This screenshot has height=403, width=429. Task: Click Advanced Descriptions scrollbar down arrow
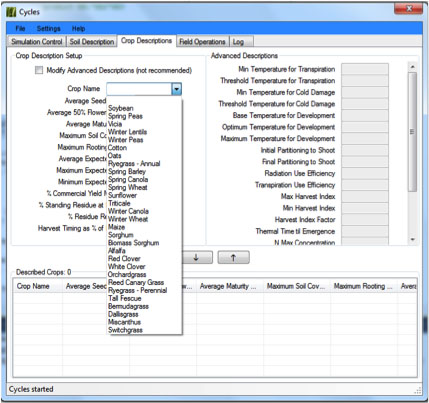click(x=413, y=239)
